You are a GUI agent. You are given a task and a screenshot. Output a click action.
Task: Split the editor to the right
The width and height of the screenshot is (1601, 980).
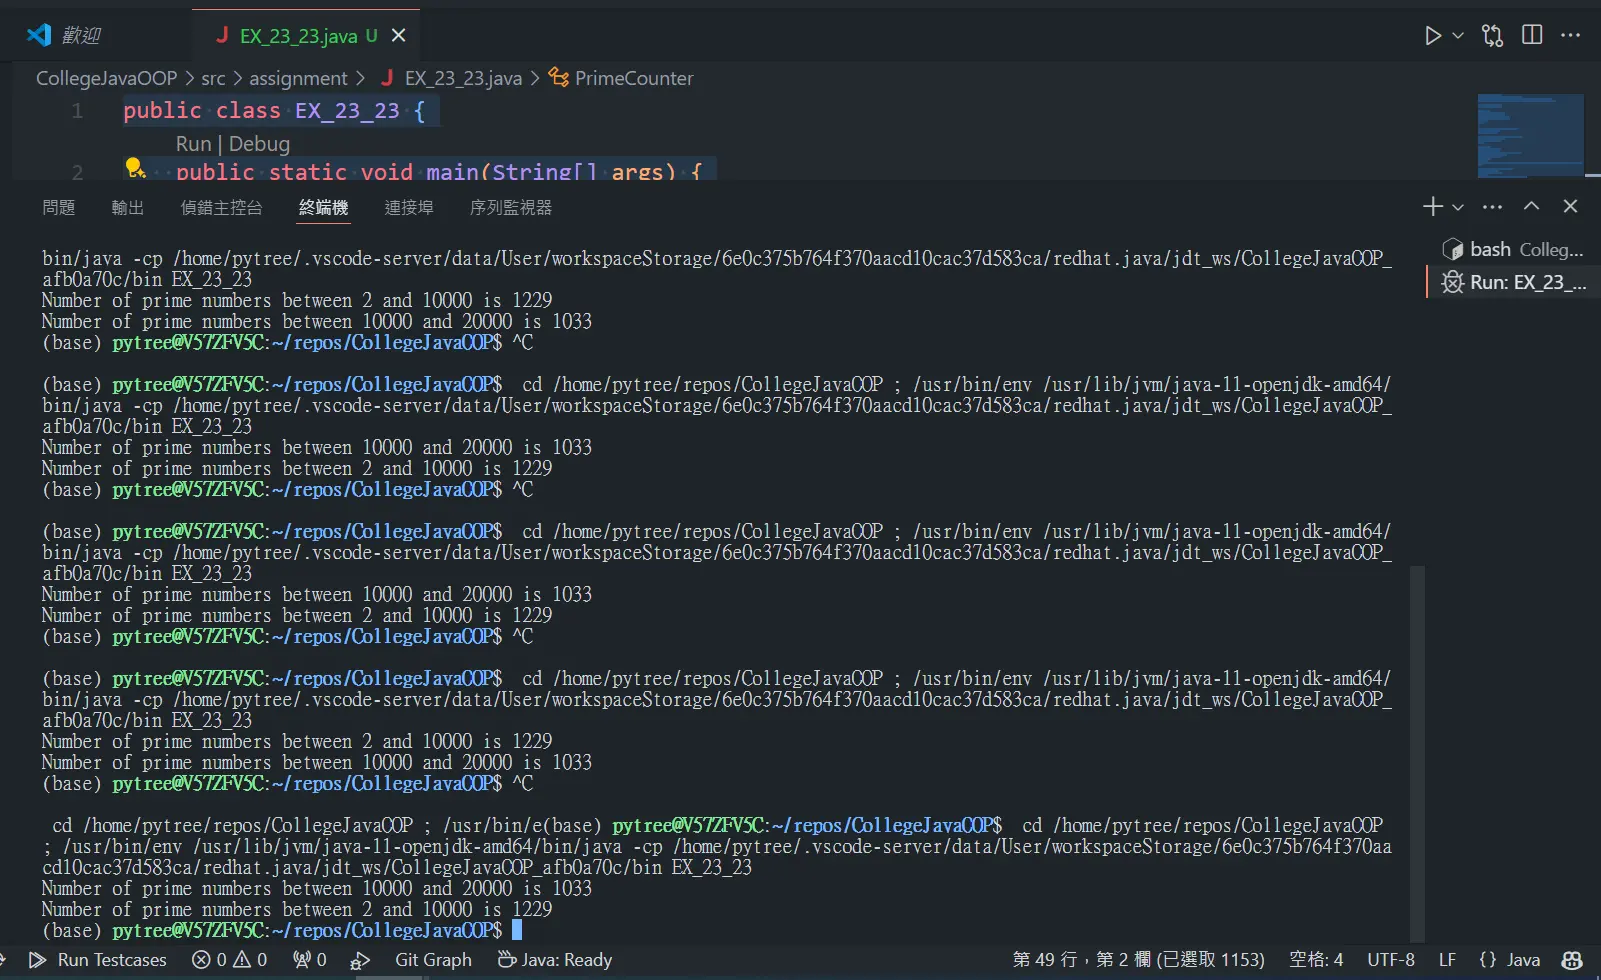point(1531,35)
